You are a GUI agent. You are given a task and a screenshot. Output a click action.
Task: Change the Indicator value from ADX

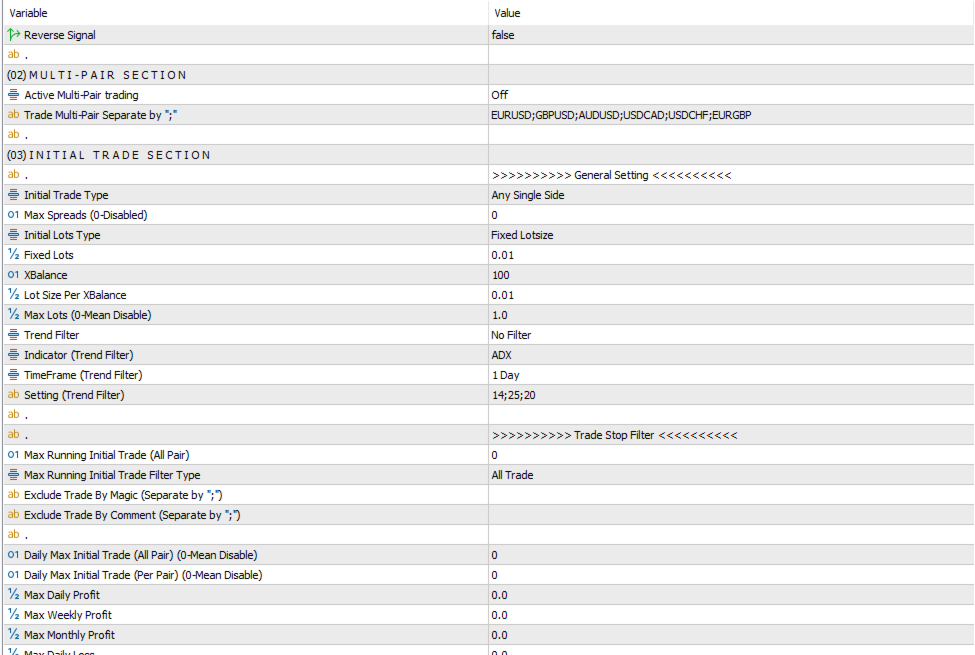click(501, 355)
